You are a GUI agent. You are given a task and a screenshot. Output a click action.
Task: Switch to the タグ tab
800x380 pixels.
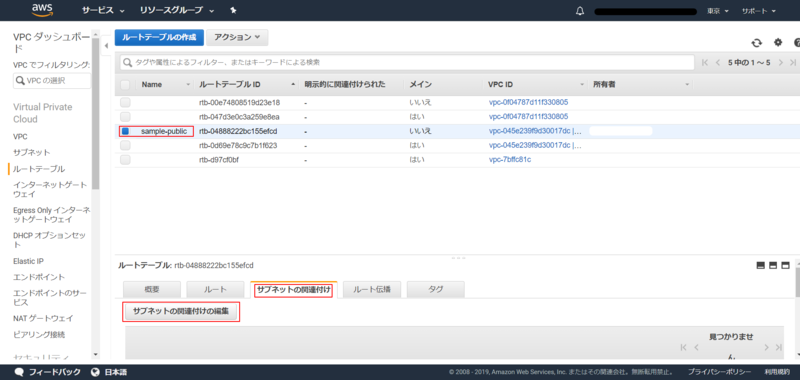point(436,289)
